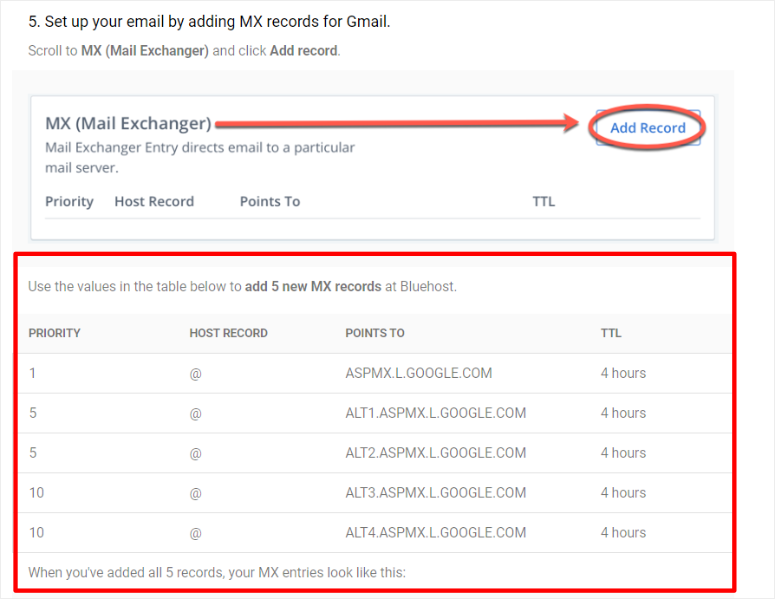Select the uppercase TTL table header
This screenshot has width=775, height=599.
tap(611, 333)
